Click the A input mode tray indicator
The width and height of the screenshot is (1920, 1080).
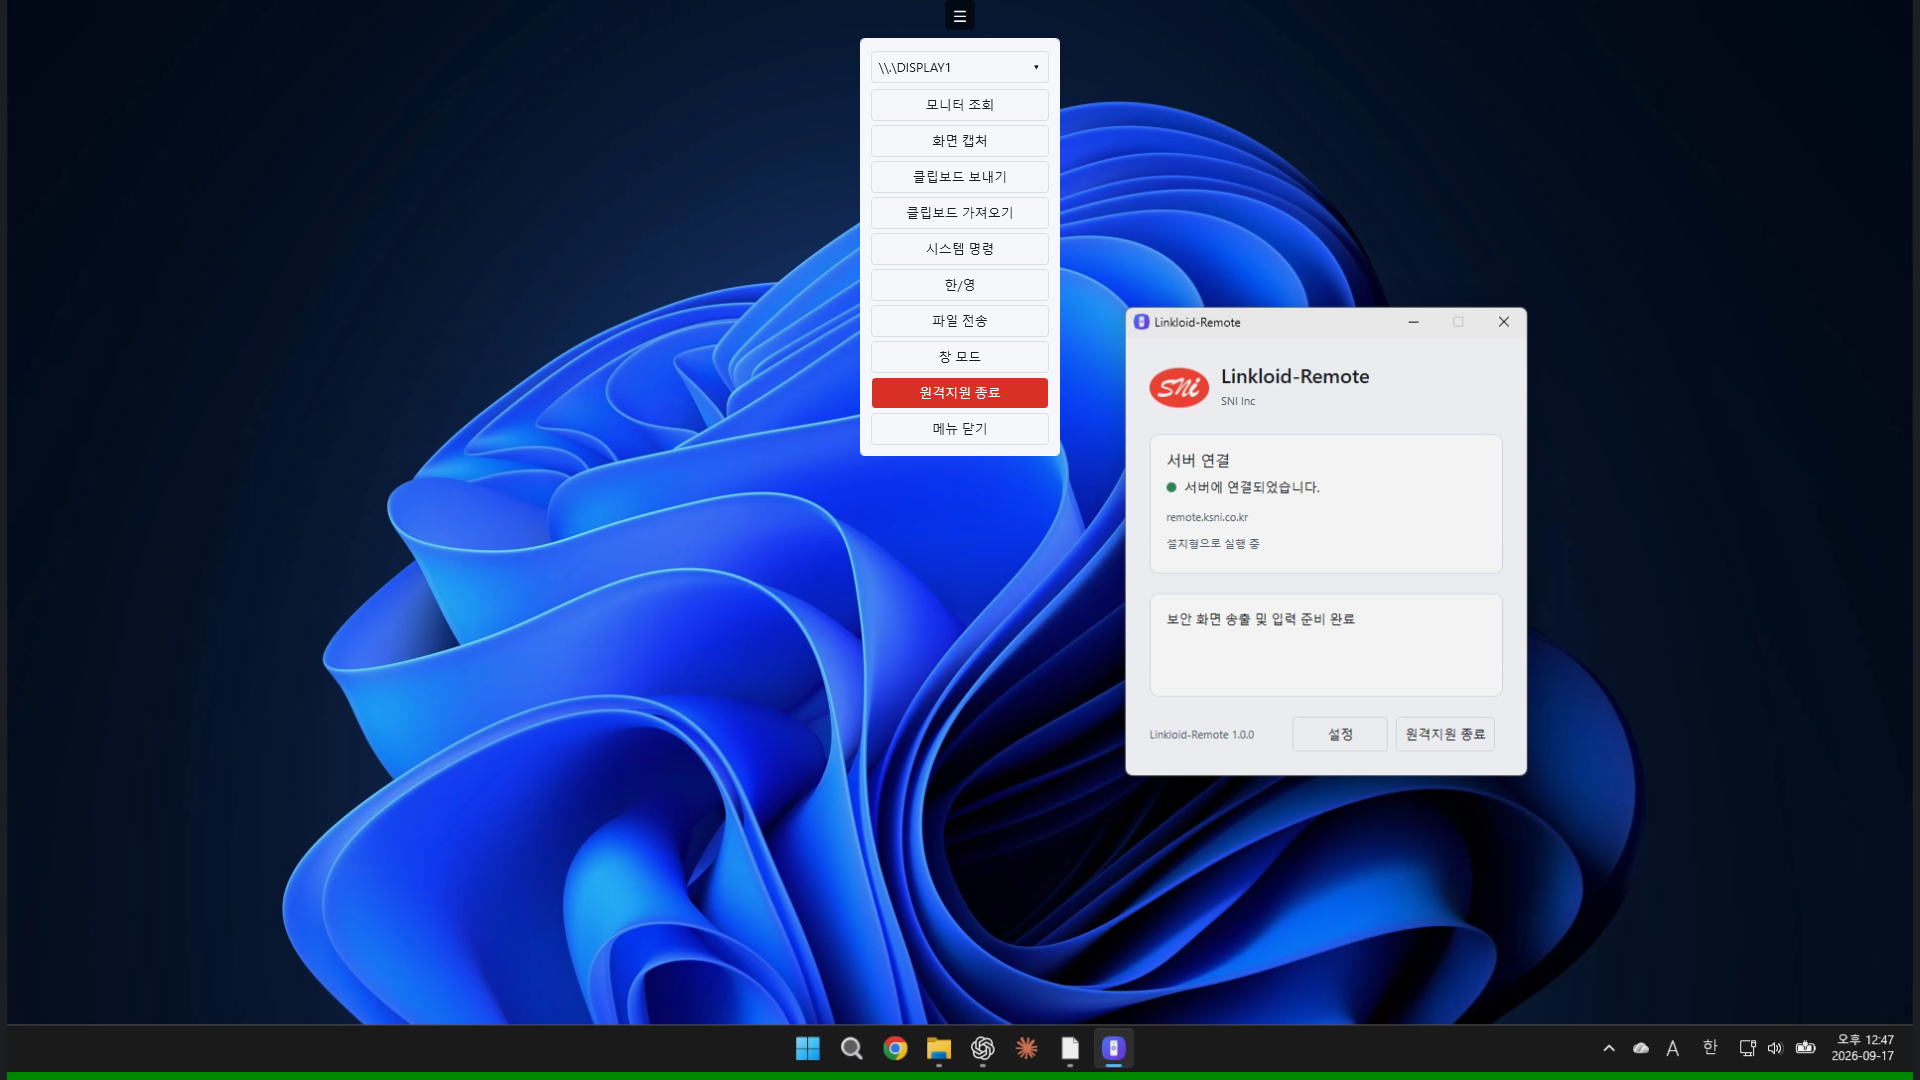pos(1672,1048)
